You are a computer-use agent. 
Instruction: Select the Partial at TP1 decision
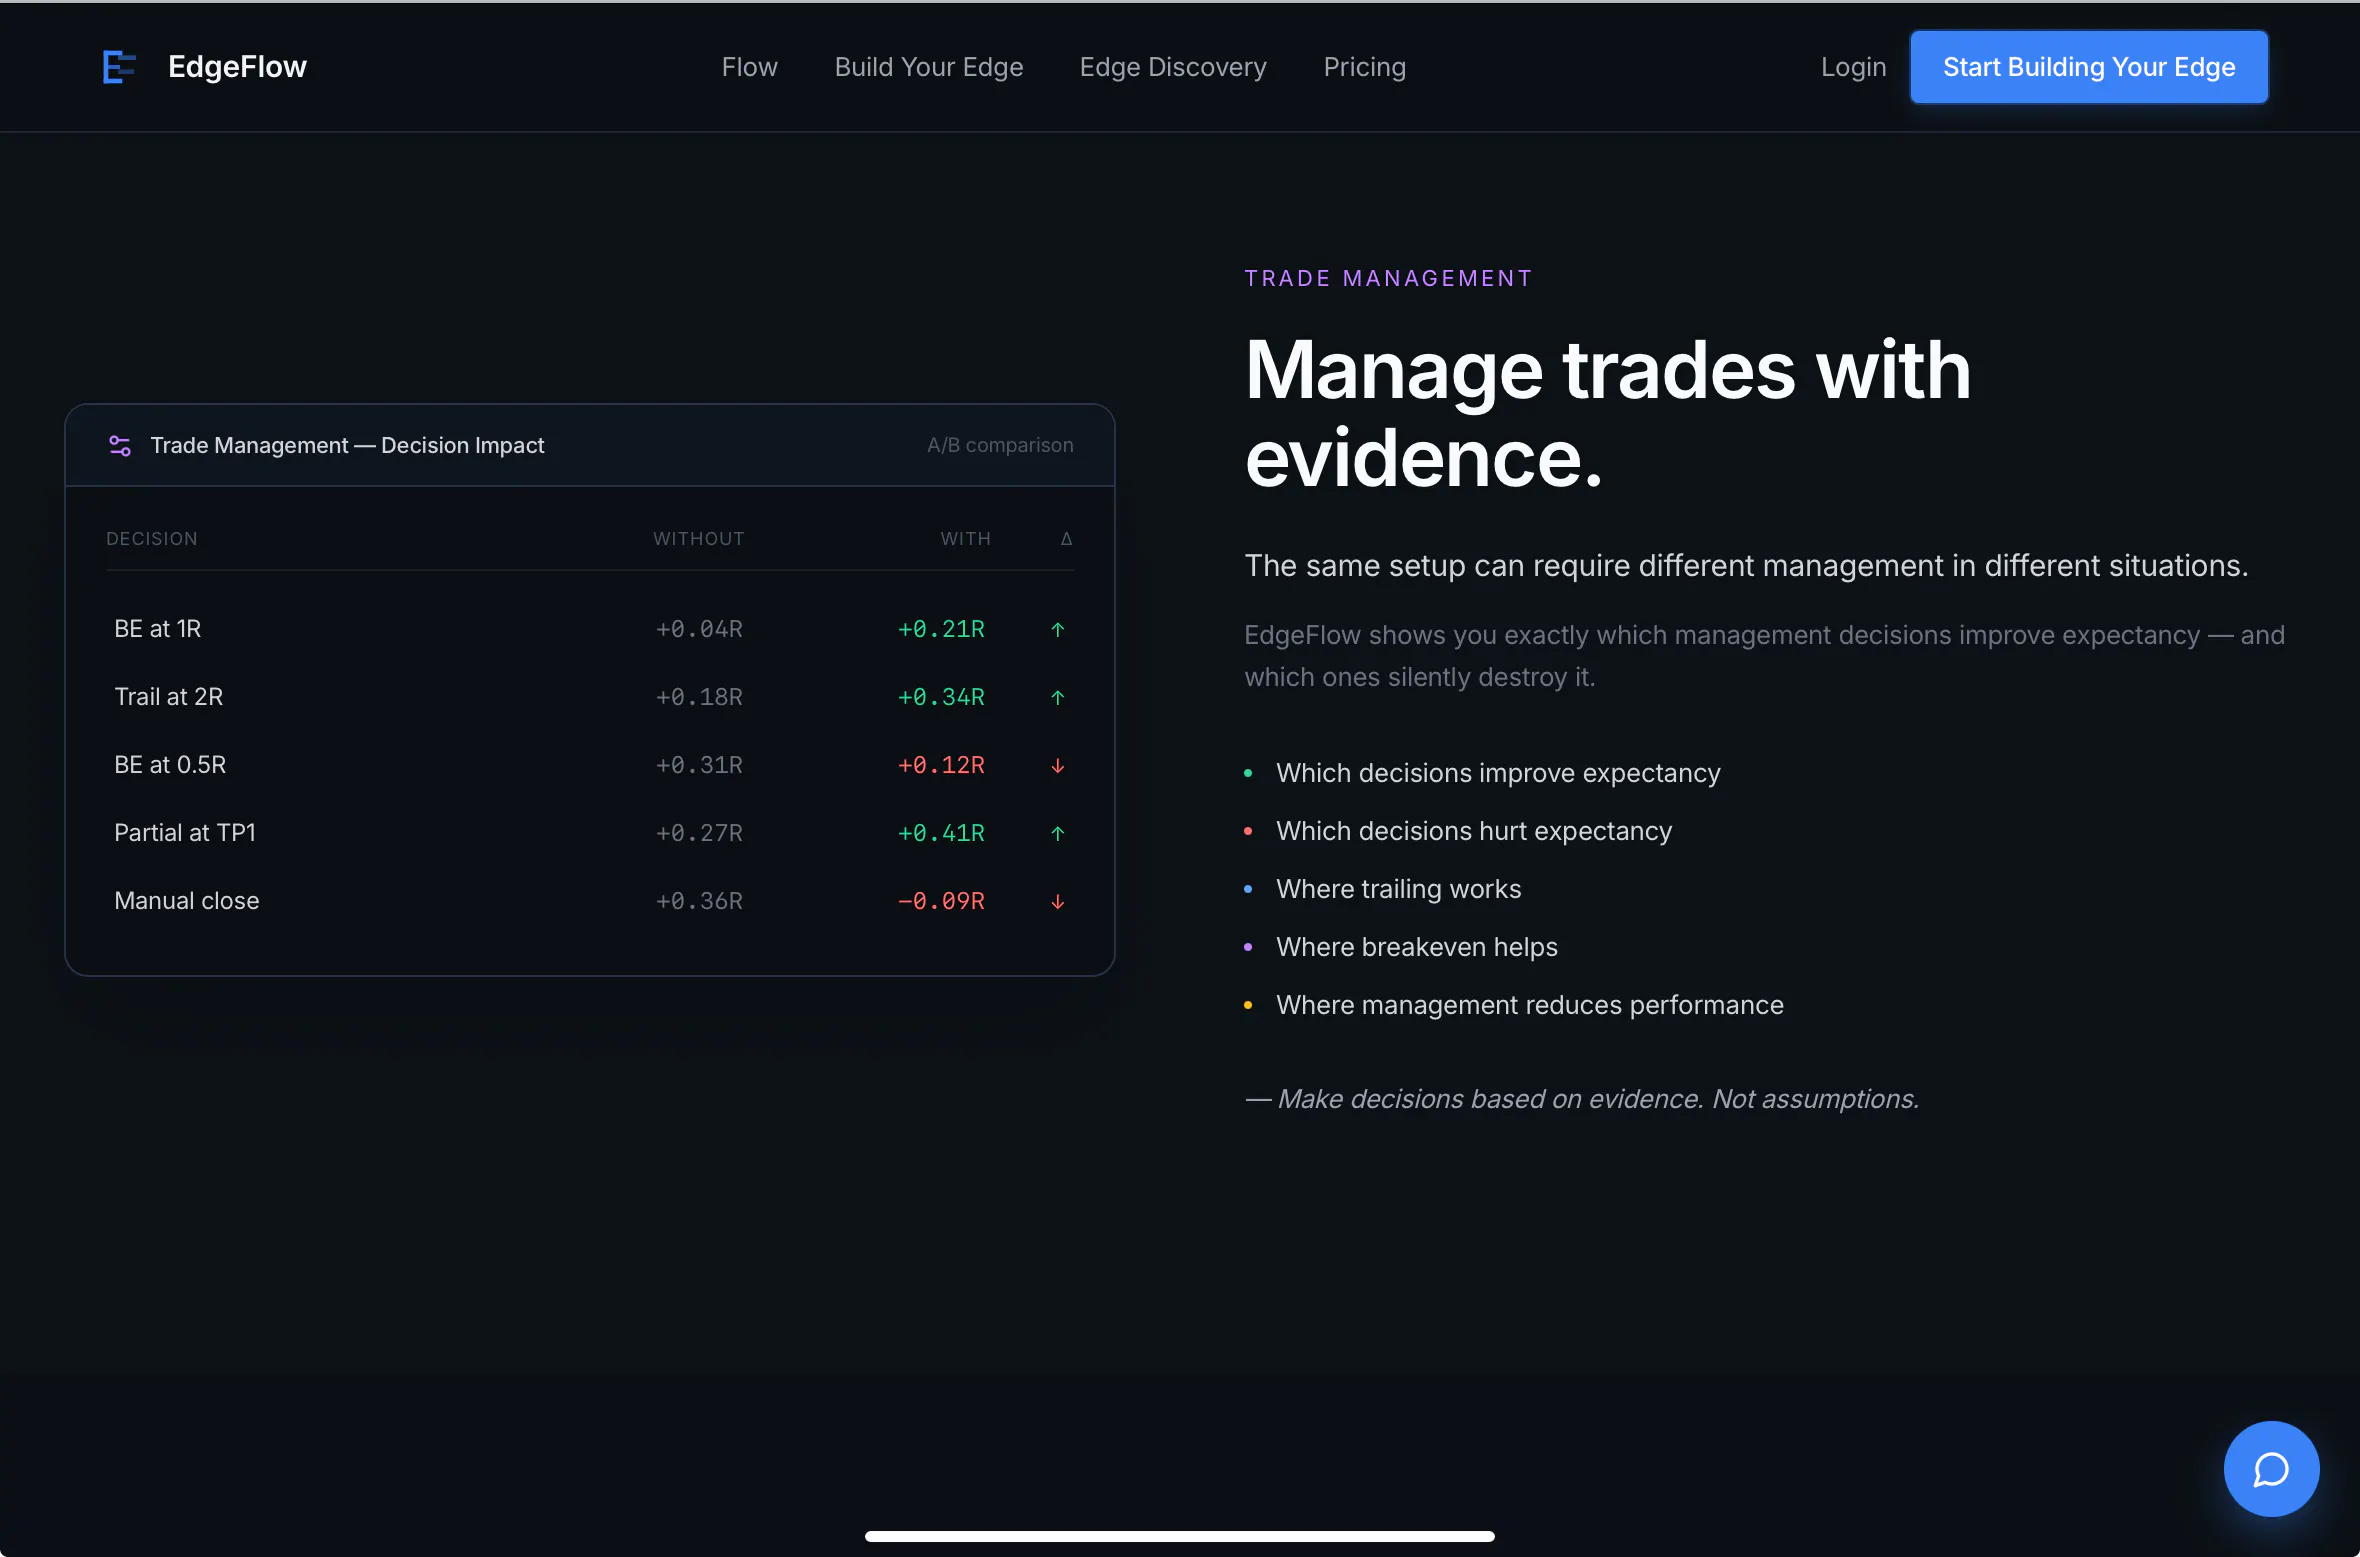[x=185, y=833]
